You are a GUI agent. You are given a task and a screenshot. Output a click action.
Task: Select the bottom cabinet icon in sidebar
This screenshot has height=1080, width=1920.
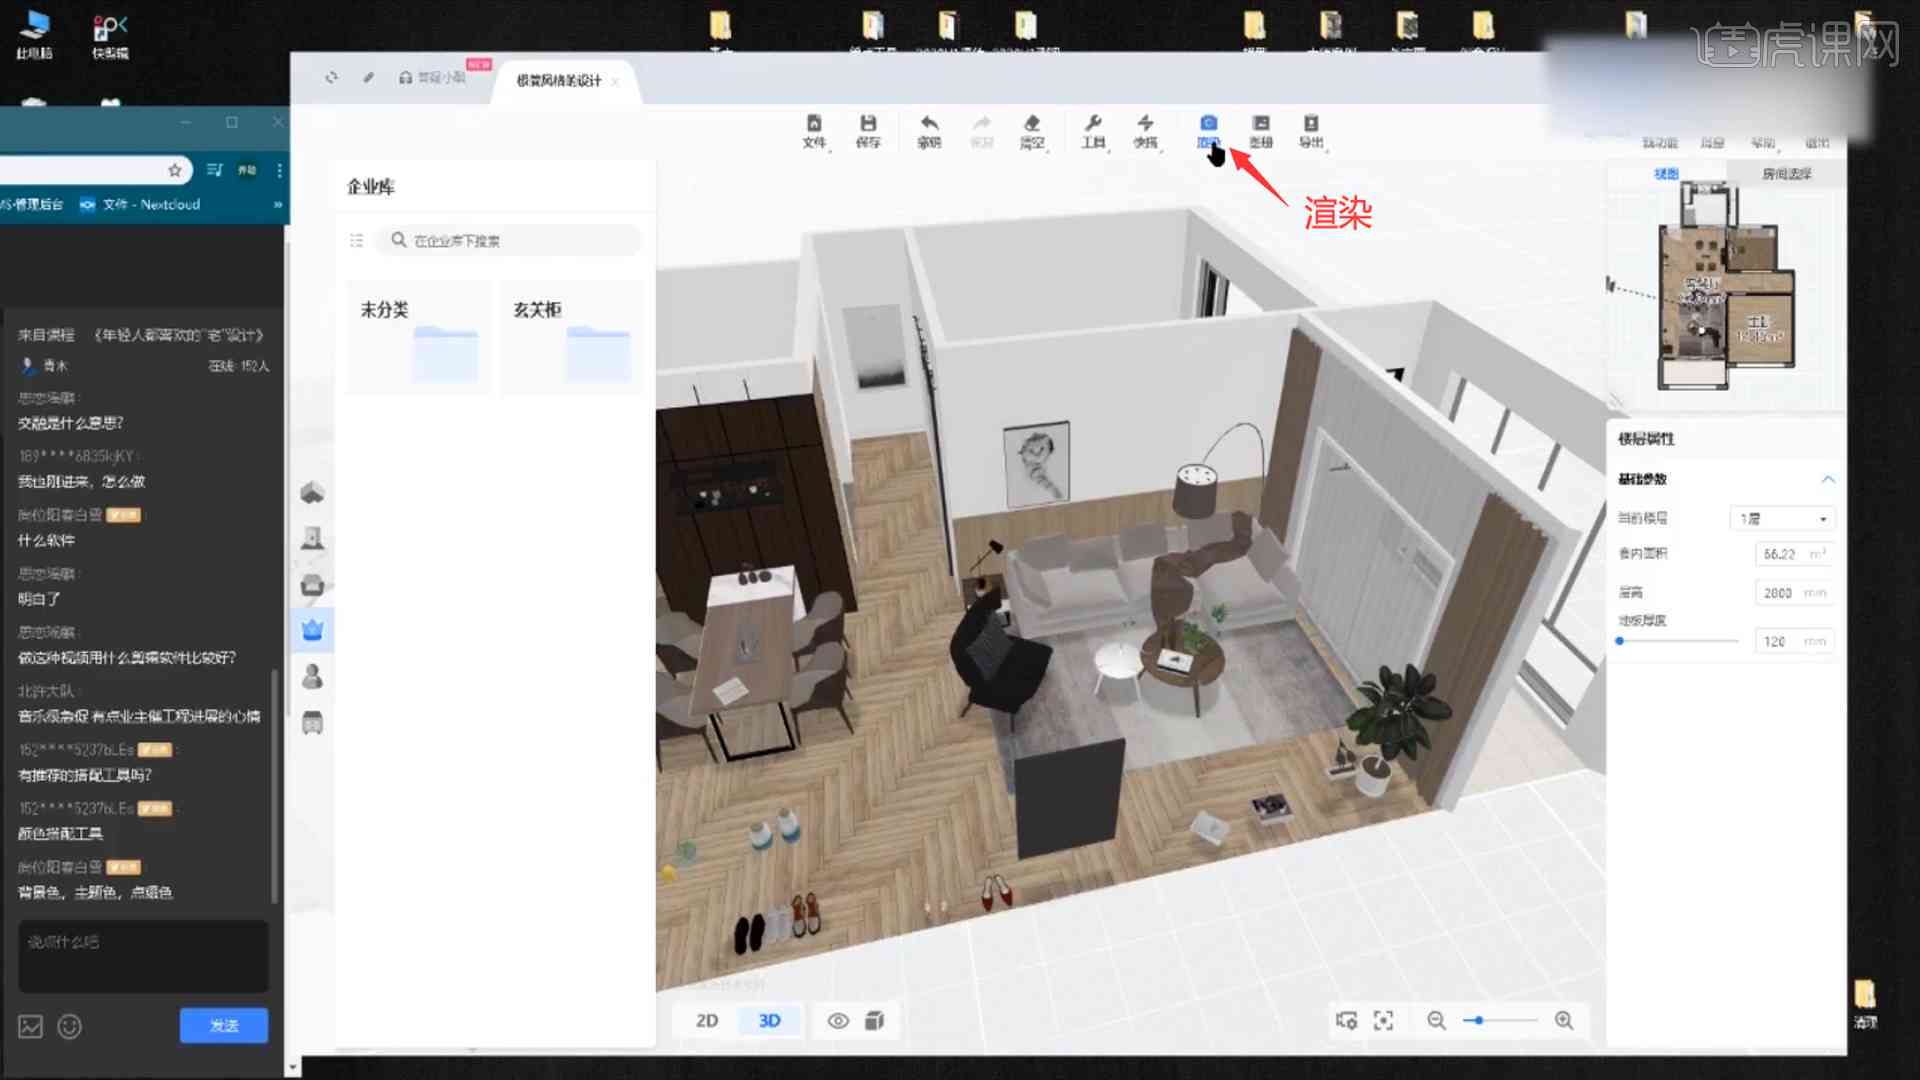tap(312, 722)
